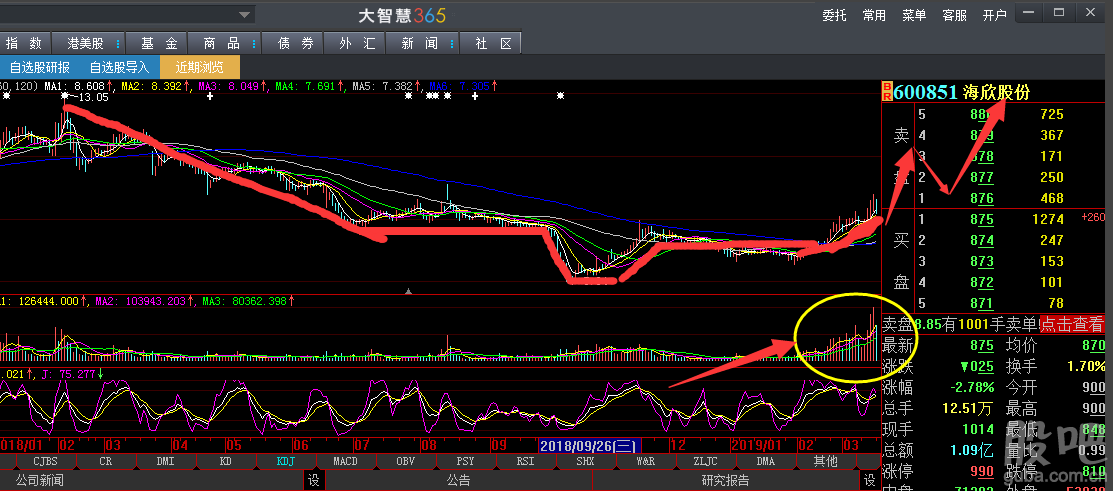The width and height of the screenshot is (1113, 491).
Task: Open the 常用 menu
Action: 874,16
